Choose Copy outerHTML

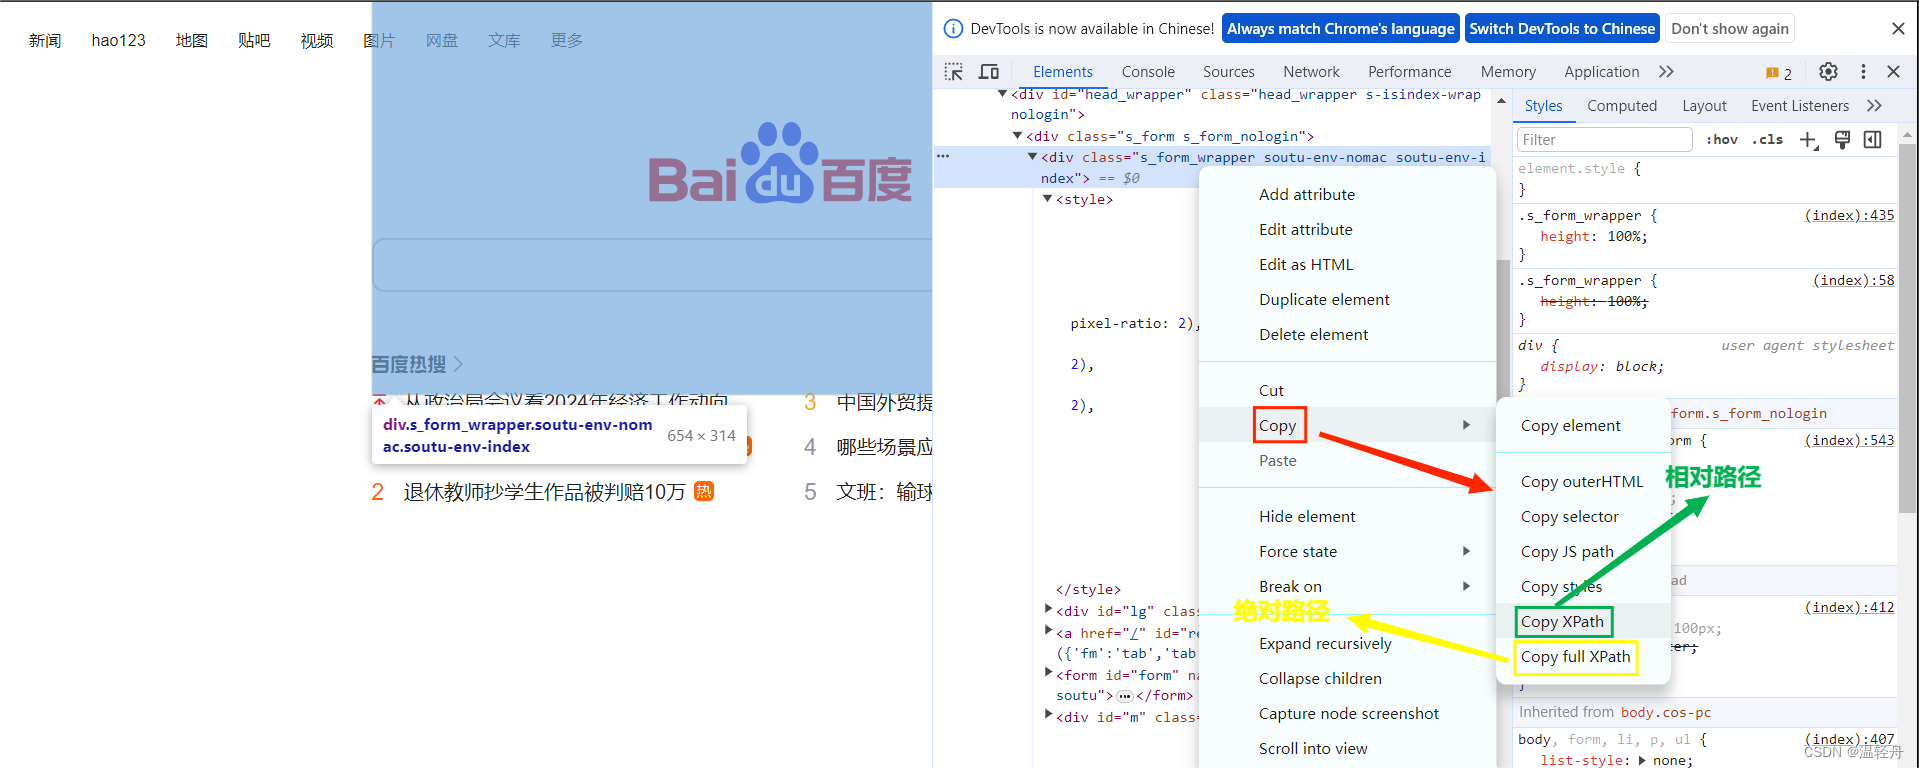(x=1583, y=481)
